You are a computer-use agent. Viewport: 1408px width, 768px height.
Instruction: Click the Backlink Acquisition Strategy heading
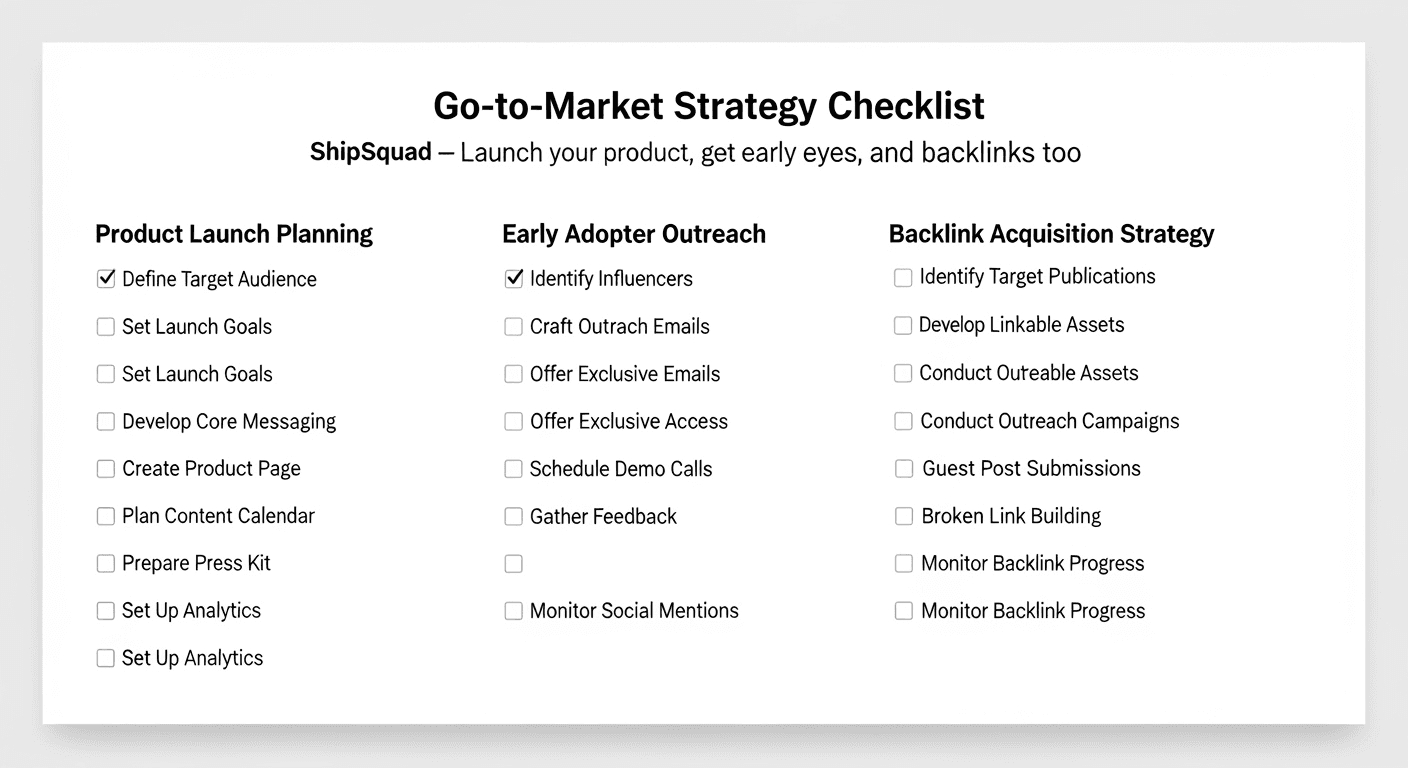(1051, 234)
